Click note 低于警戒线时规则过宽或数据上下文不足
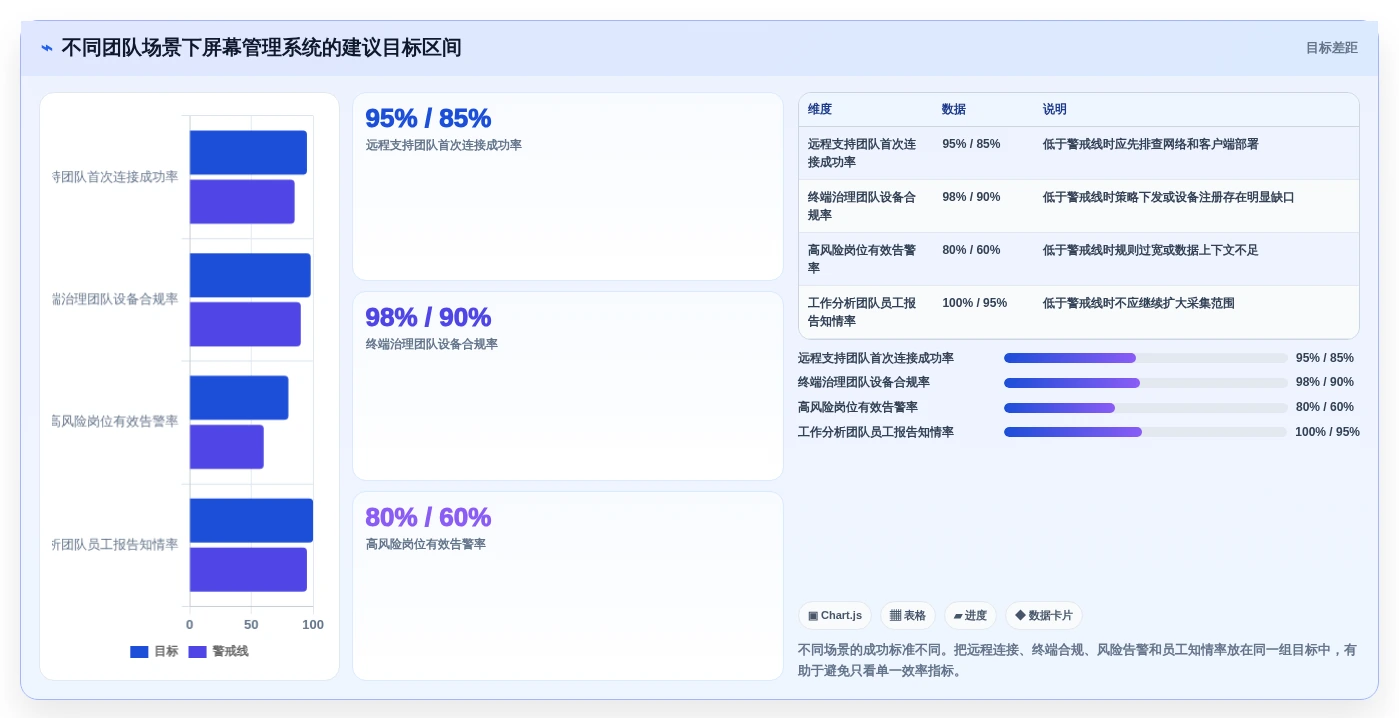The width and height of the screenshot is (1399, 718). (x=1151, y=250)
